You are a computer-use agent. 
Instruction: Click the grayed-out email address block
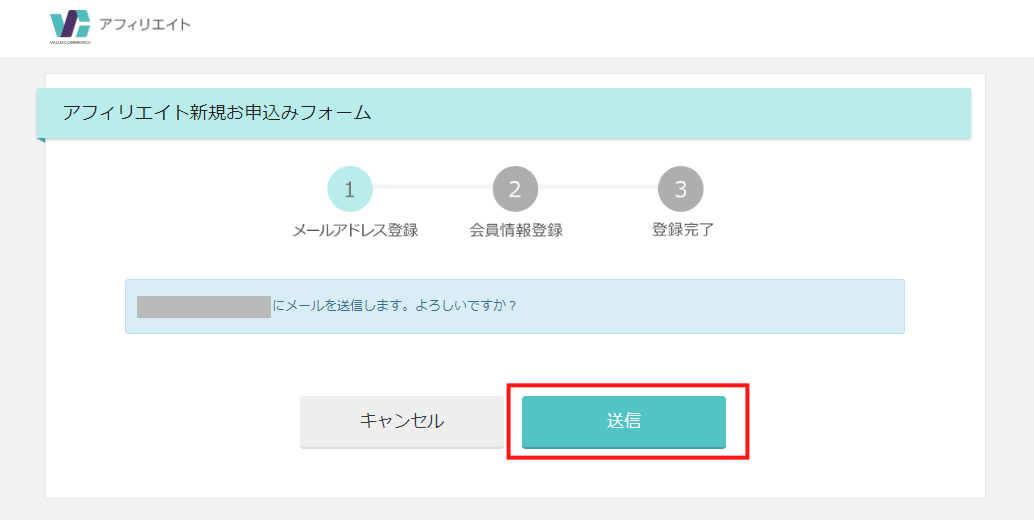click(204, 306)
